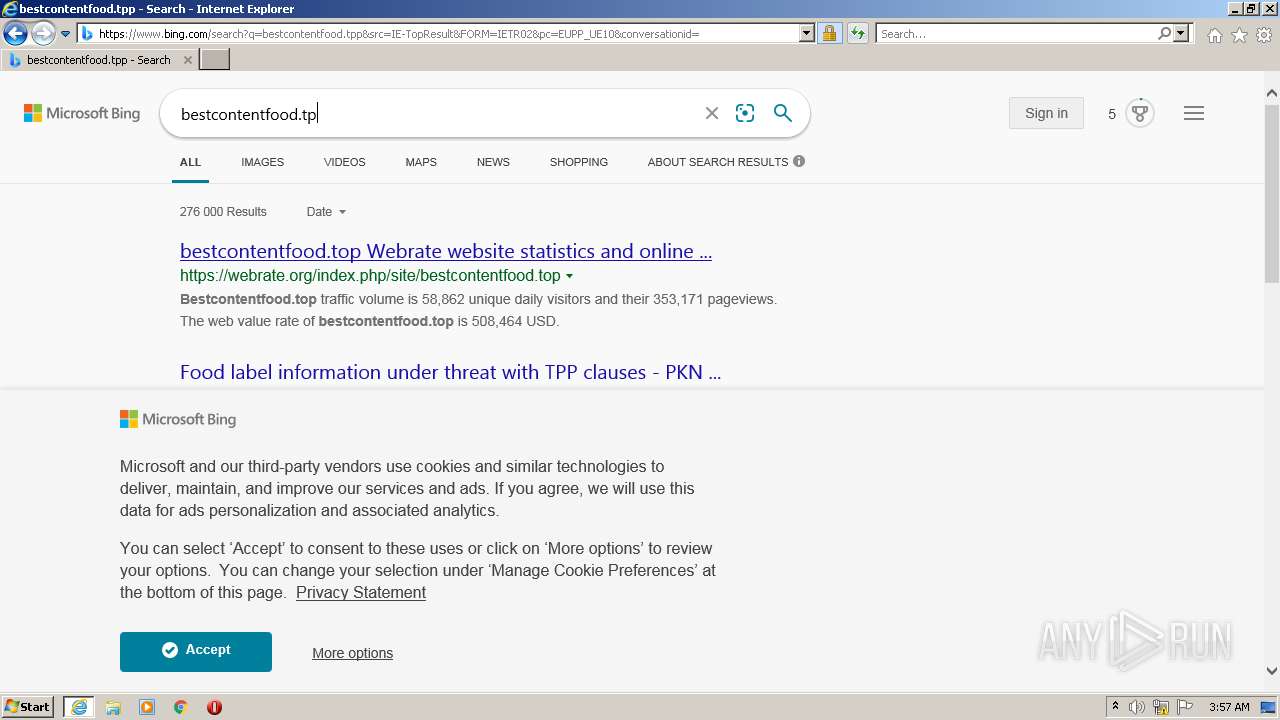1280x720 pixels.
Task: Click the IE home icon
Action: (x=1214, y=35)
